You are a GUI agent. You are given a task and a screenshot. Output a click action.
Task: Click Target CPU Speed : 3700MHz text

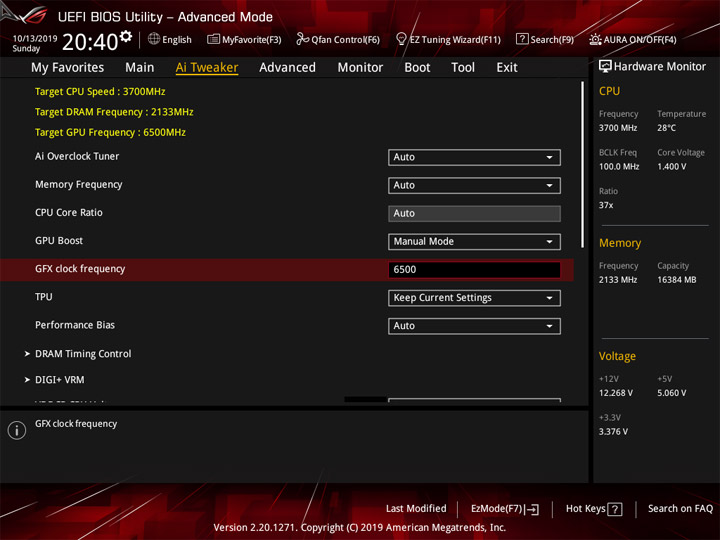click(100, 91)
